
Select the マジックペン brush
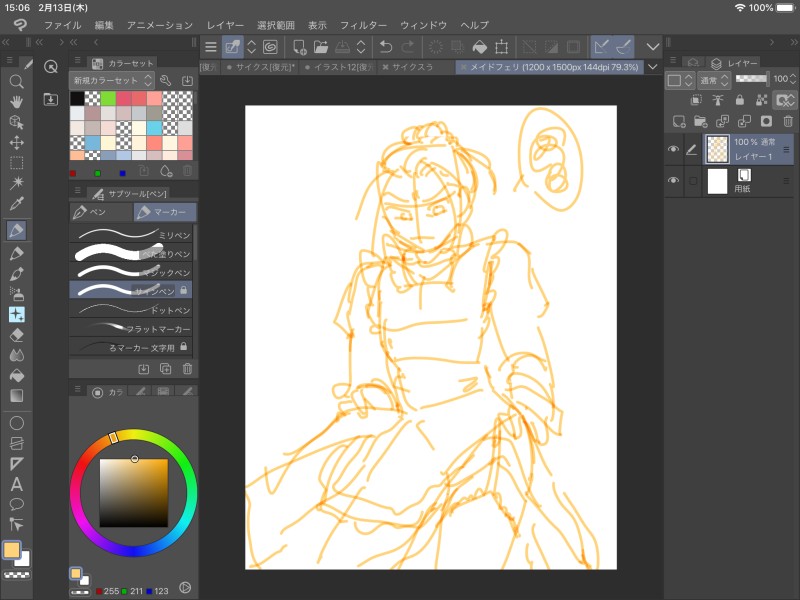[131, 272]
